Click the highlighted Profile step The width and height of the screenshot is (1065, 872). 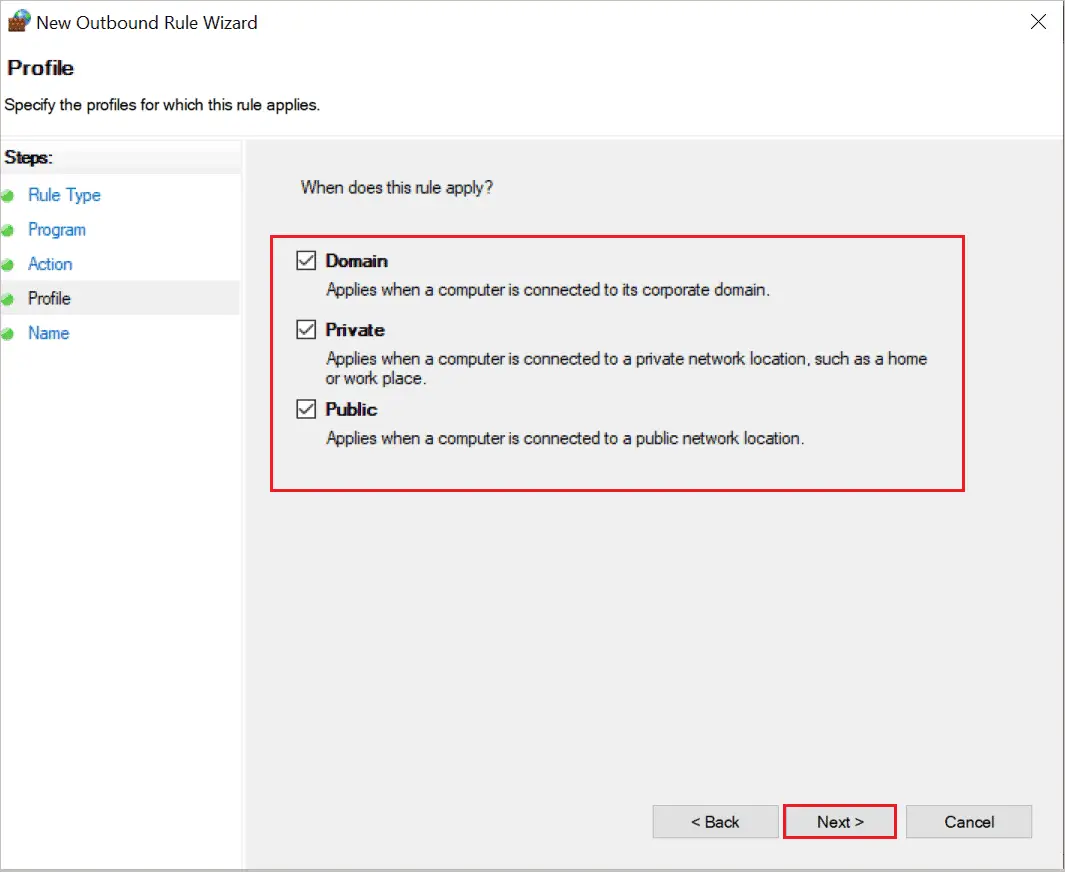(50, 298)
